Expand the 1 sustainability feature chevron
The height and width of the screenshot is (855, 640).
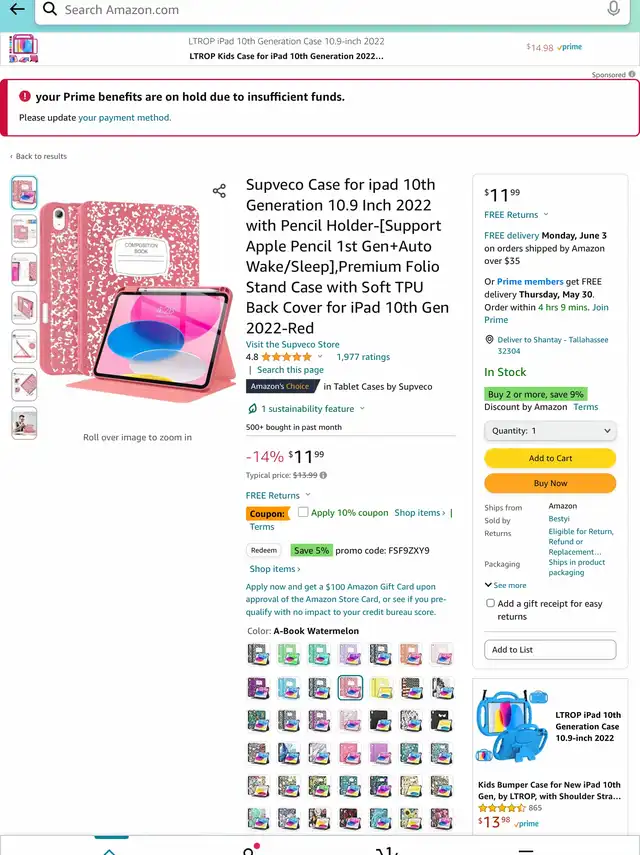click(x=362, y=408)
